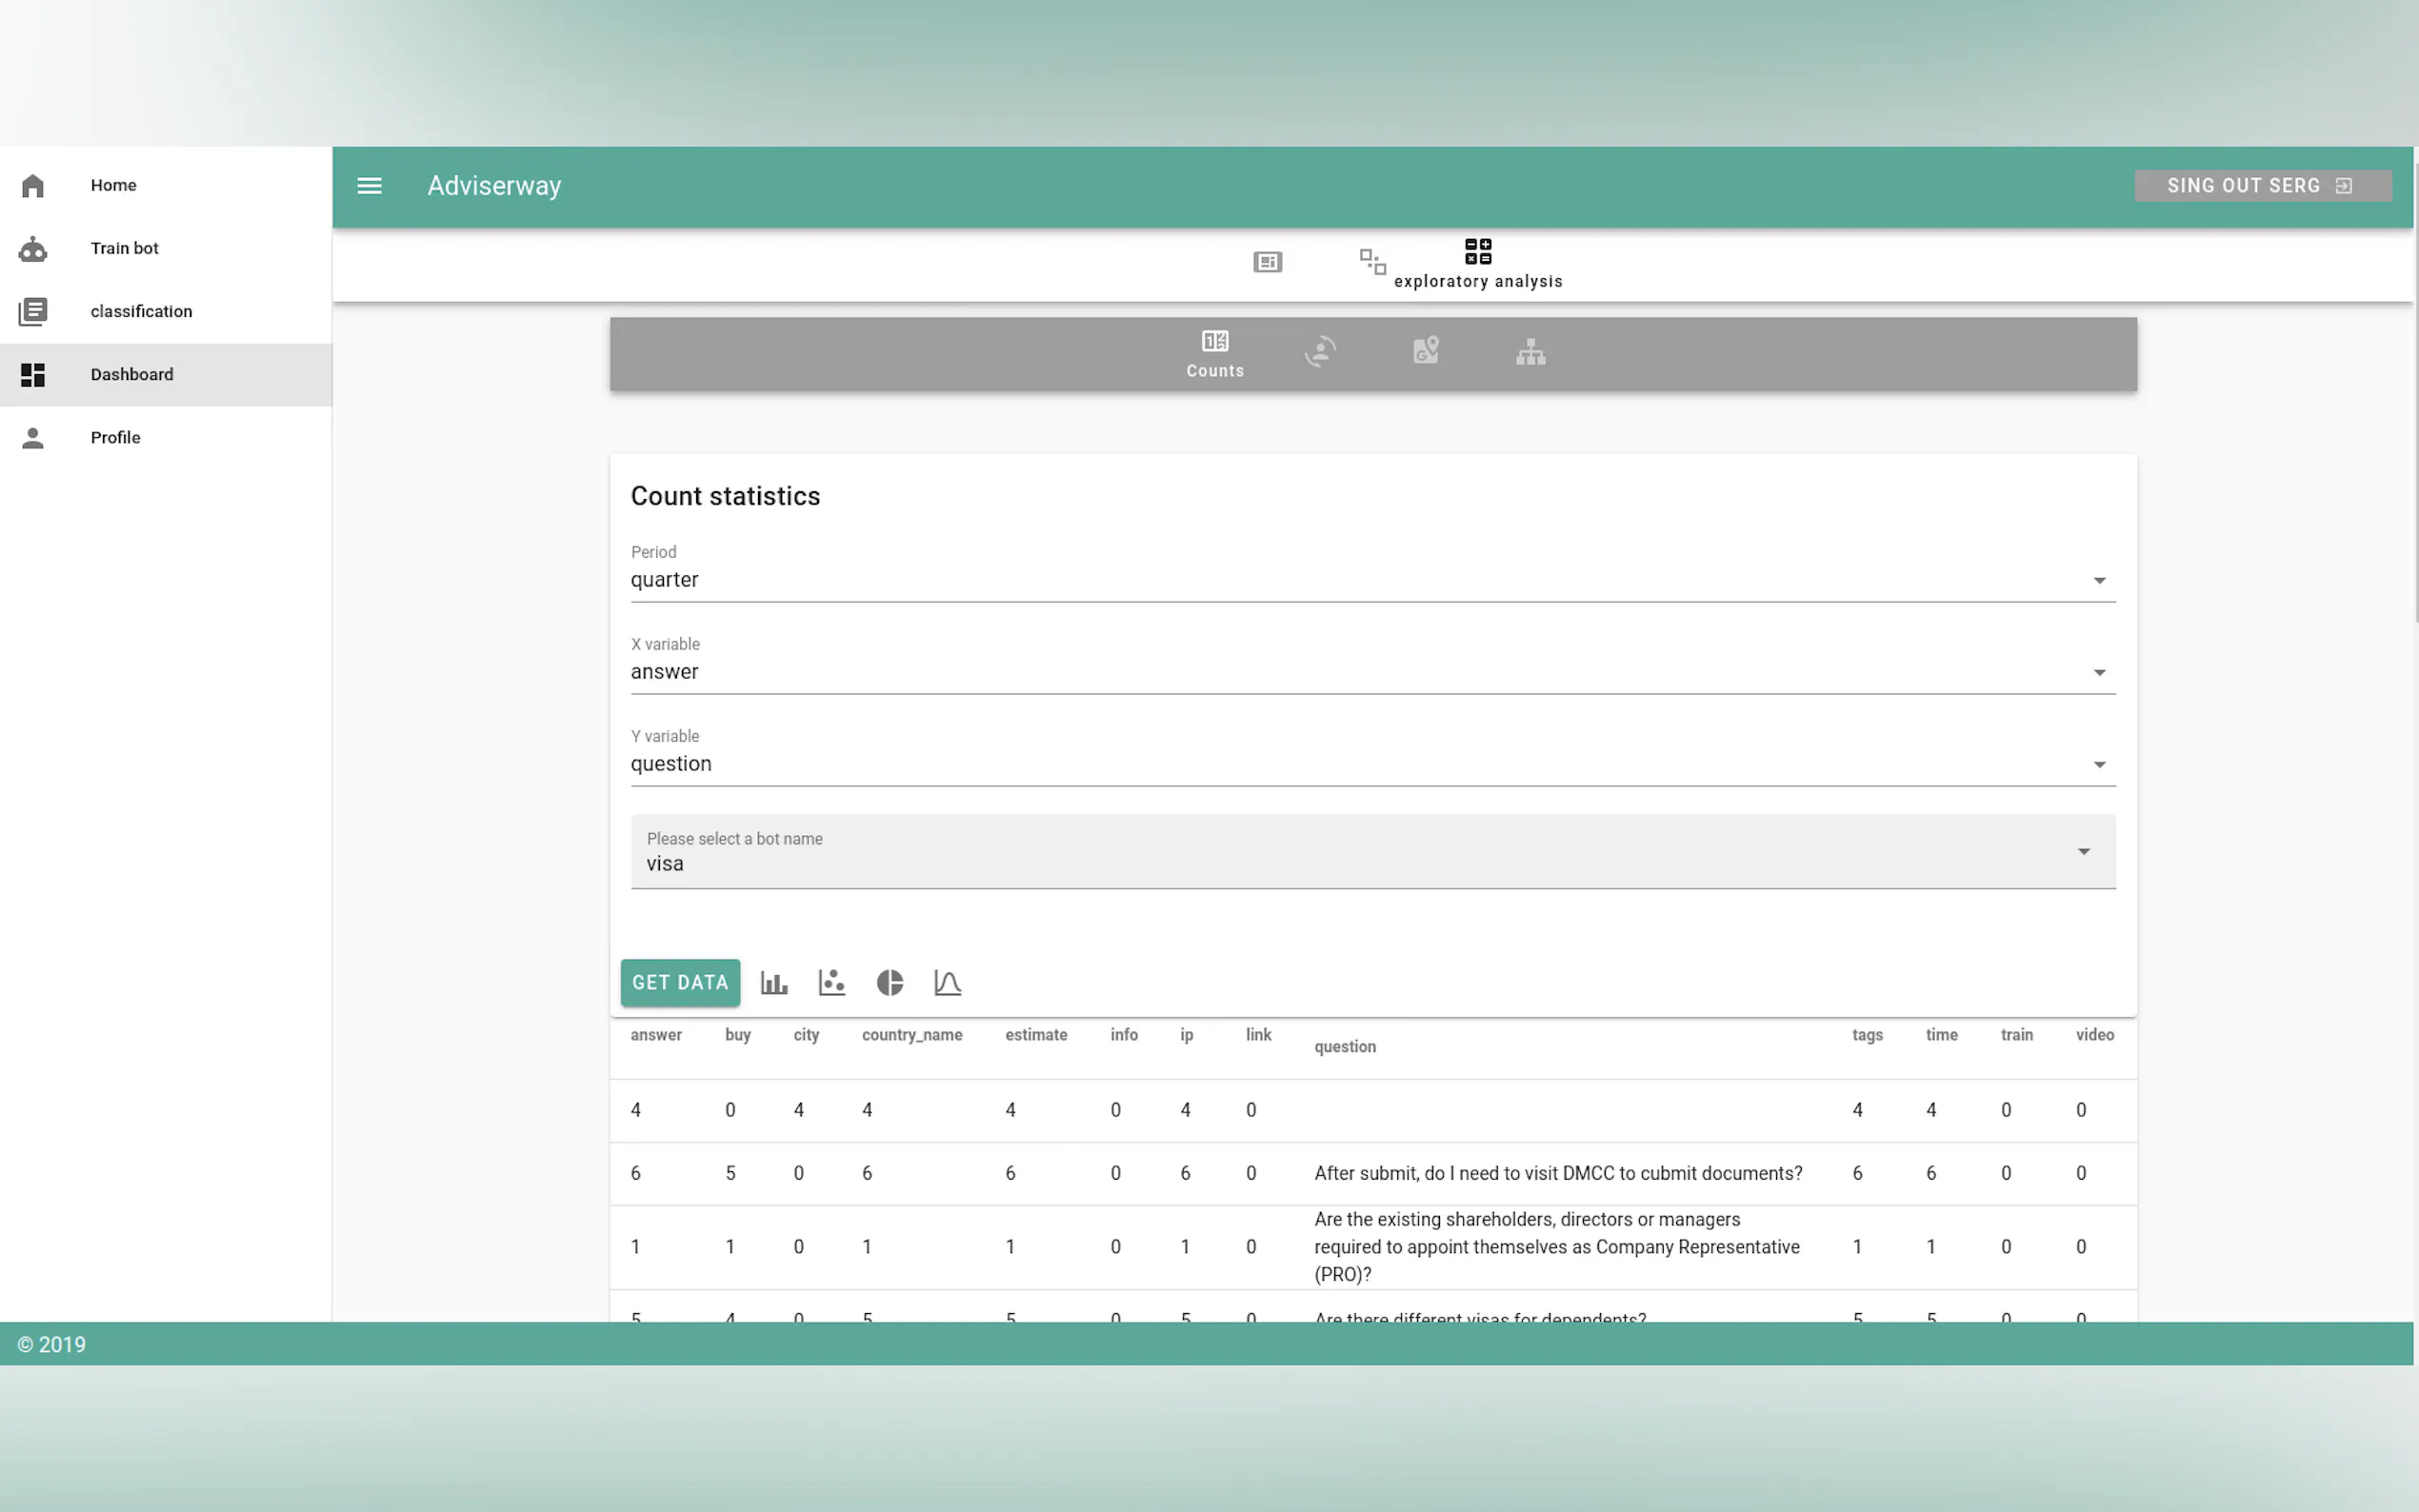Select the line curve chart icon
This screenshot has height=1512, width=2419.
947,983
